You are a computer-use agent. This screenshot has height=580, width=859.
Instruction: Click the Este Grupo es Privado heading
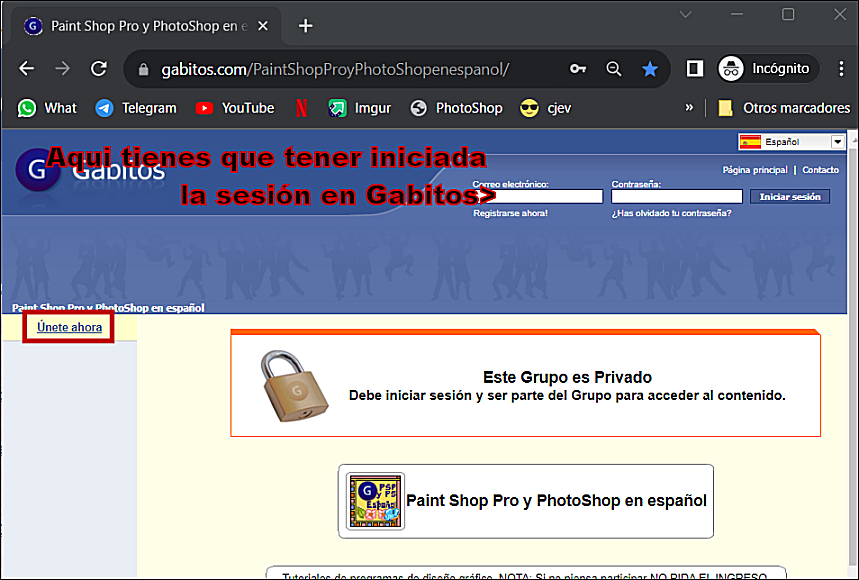(x=567, y=377)
